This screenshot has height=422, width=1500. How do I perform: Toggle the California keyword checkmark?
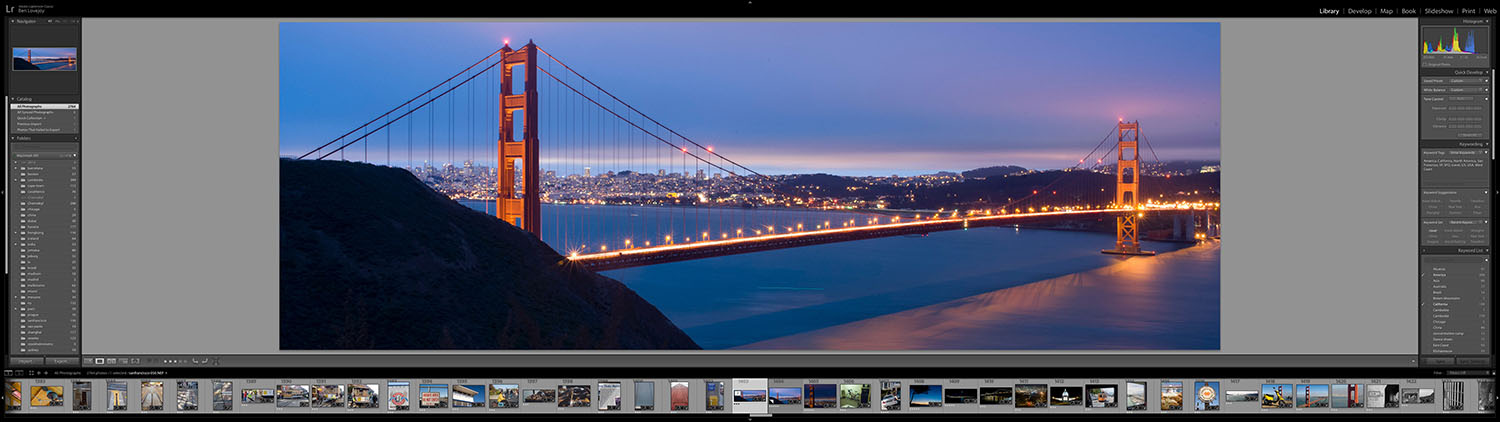tap(1424, 304)
